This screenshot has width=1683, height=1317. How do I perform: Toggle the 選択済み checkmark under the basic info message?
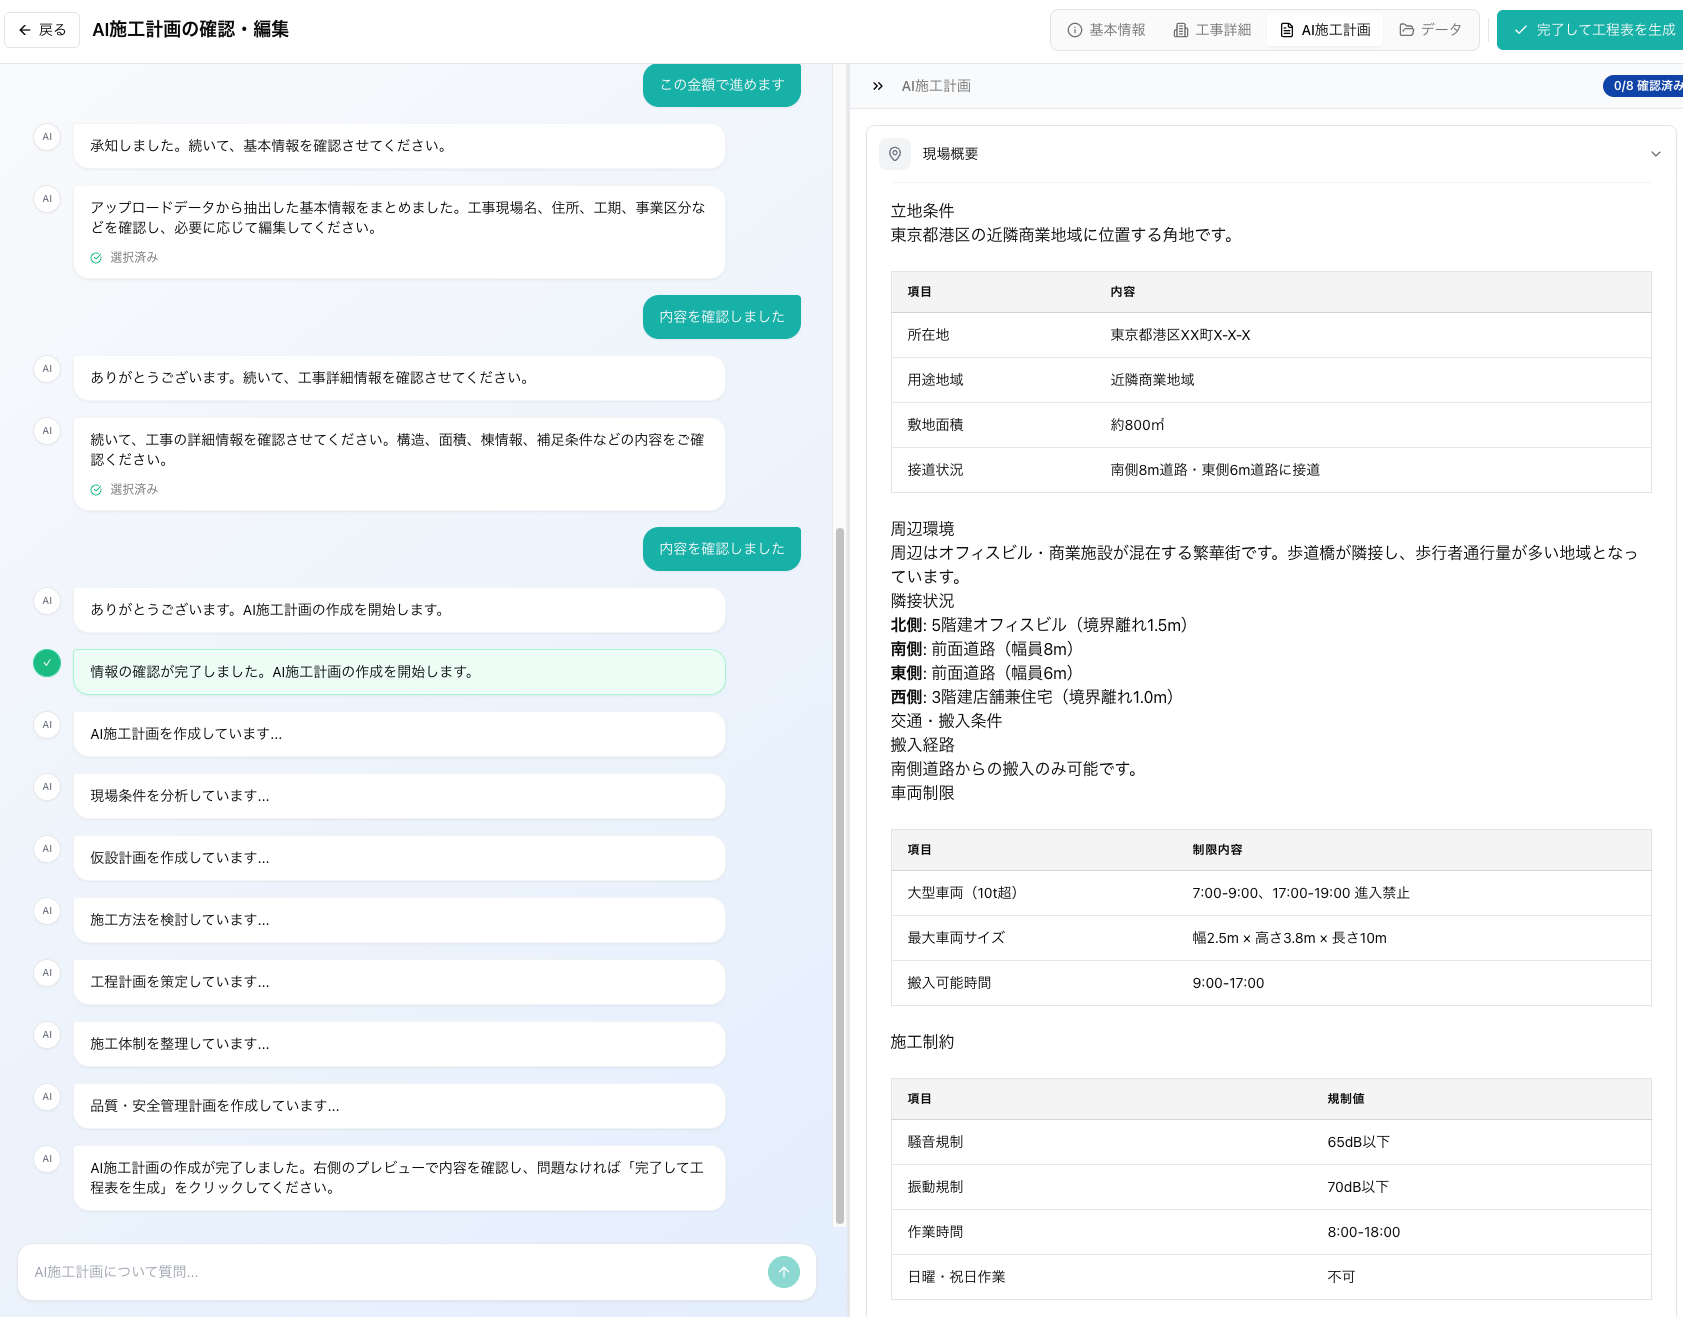coord(96,257)
